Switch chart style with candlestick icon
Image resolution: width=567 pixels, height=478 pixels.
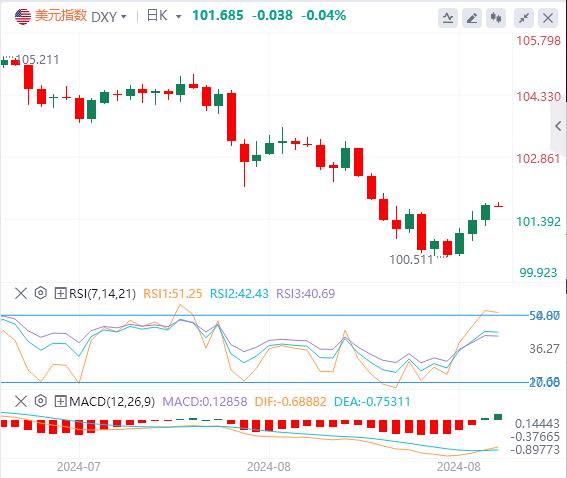(496, 17)
